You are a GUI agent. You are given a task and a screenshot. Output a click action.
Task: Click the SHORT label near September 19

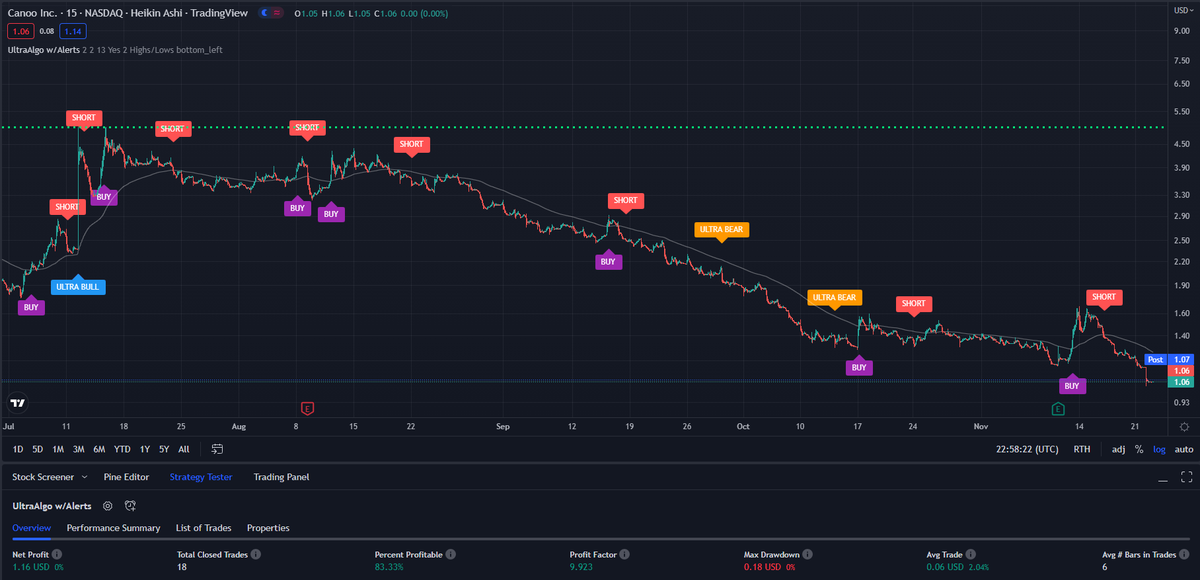click(x=626, y=202)
